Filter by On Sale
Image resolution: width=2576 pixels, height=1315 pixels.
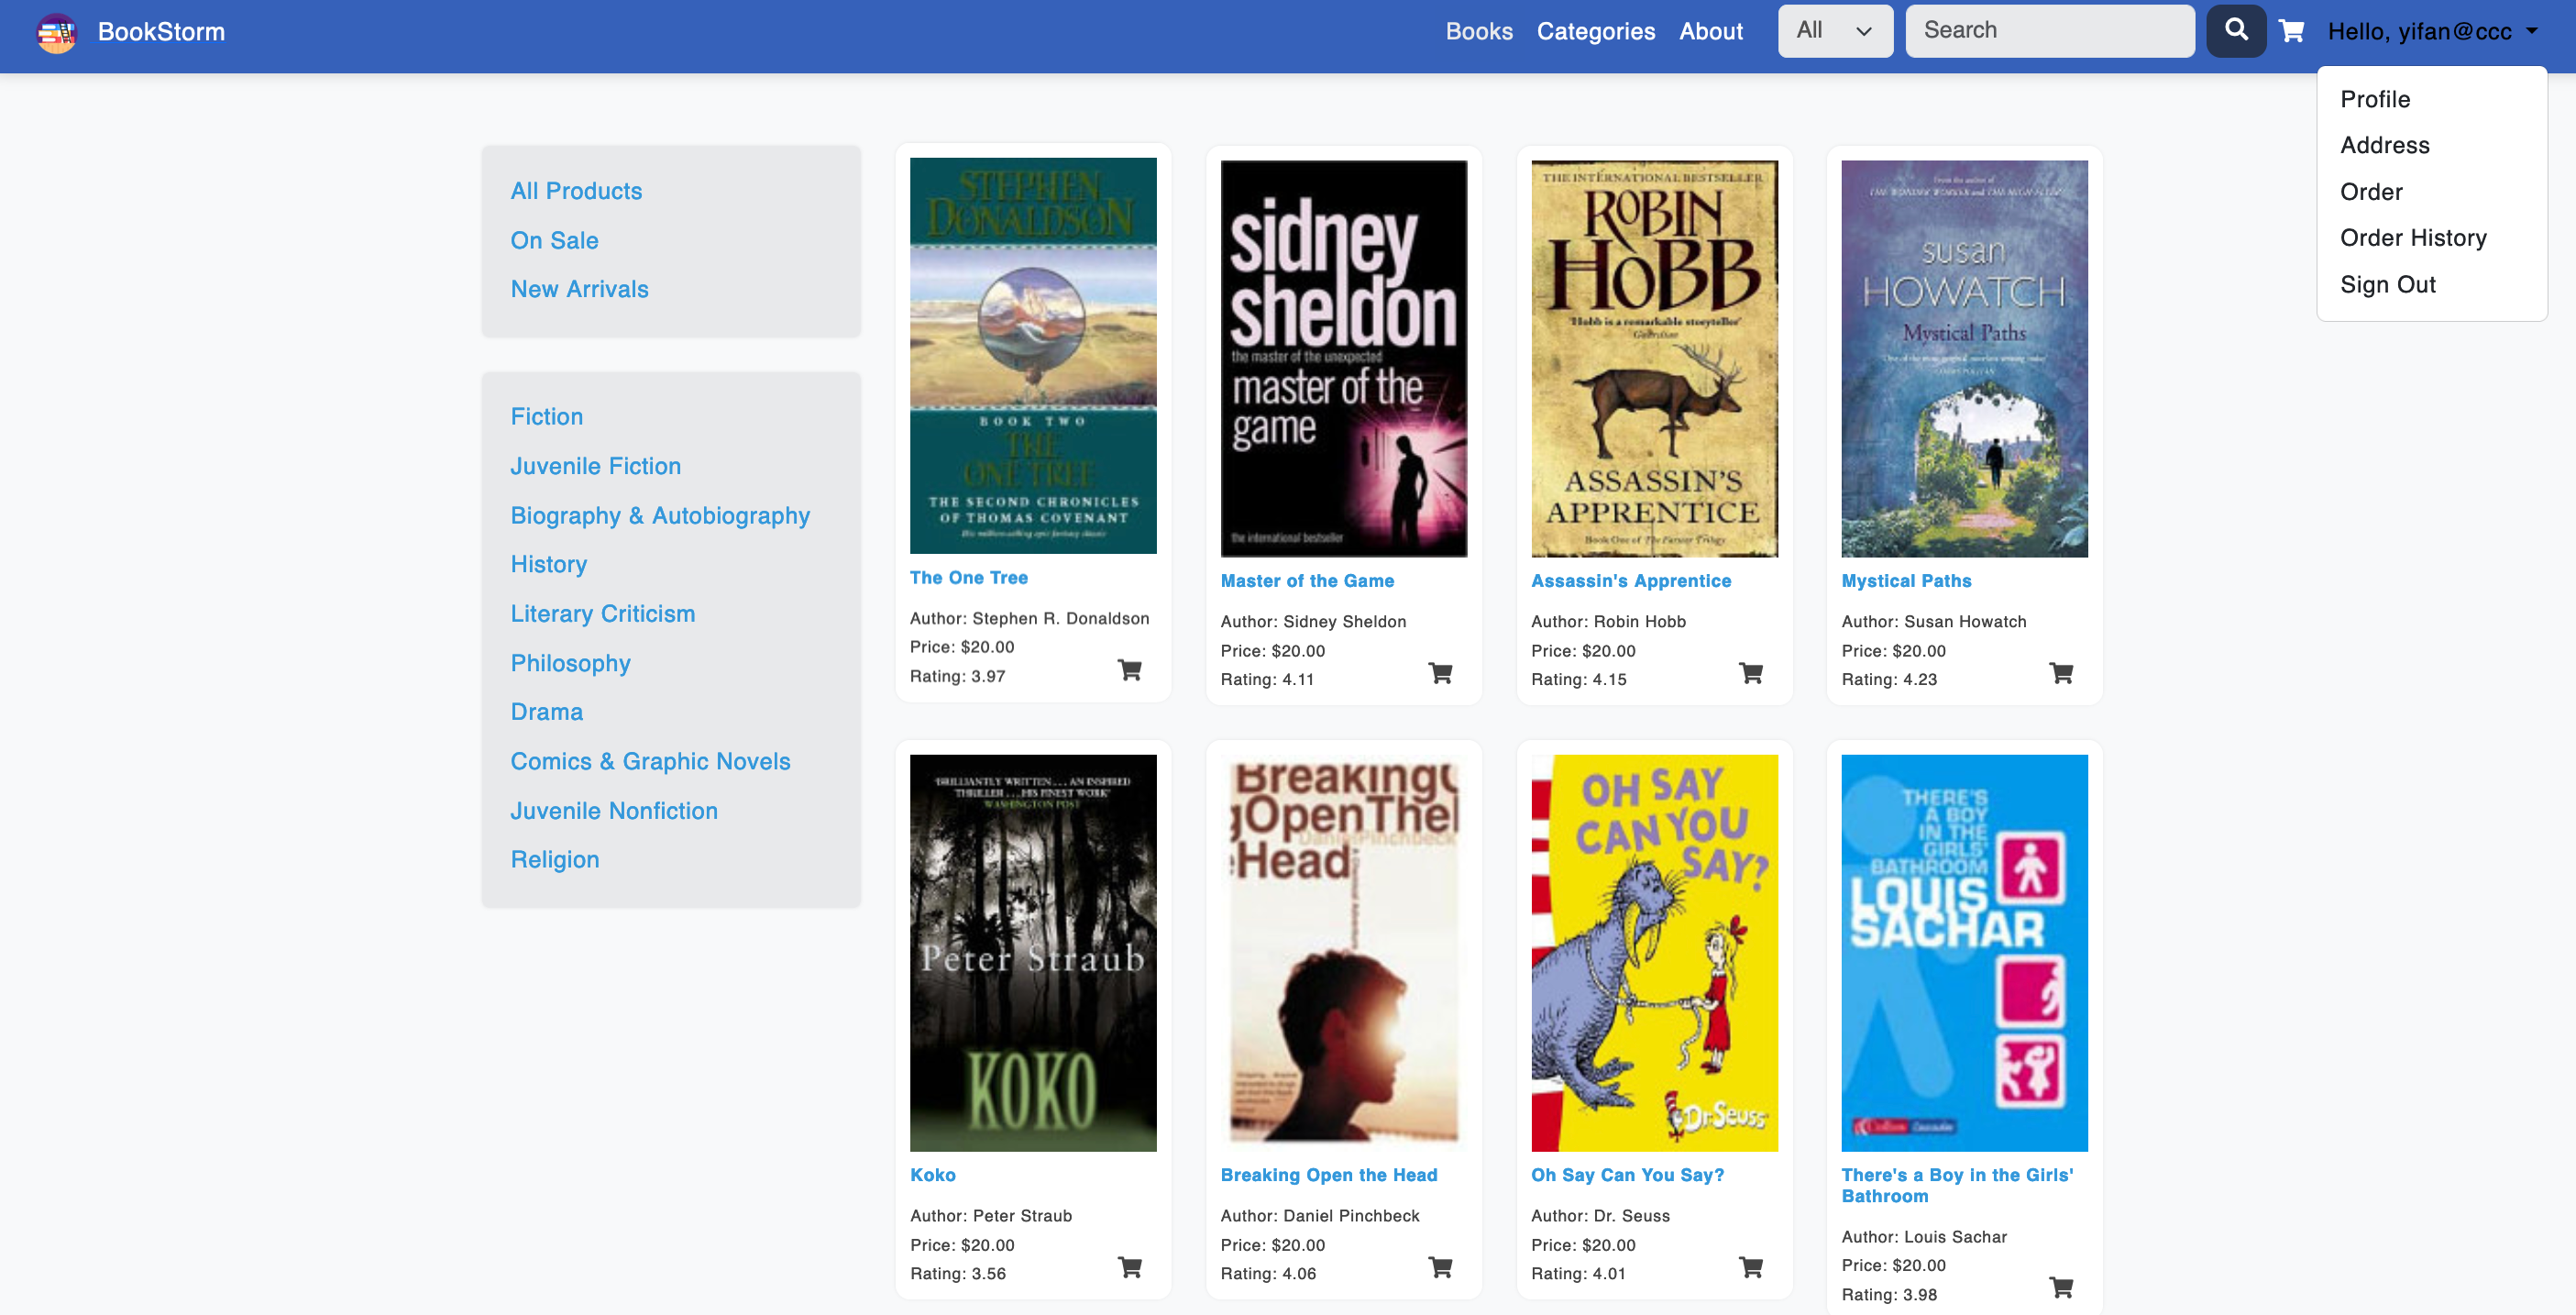pos(554,240)
